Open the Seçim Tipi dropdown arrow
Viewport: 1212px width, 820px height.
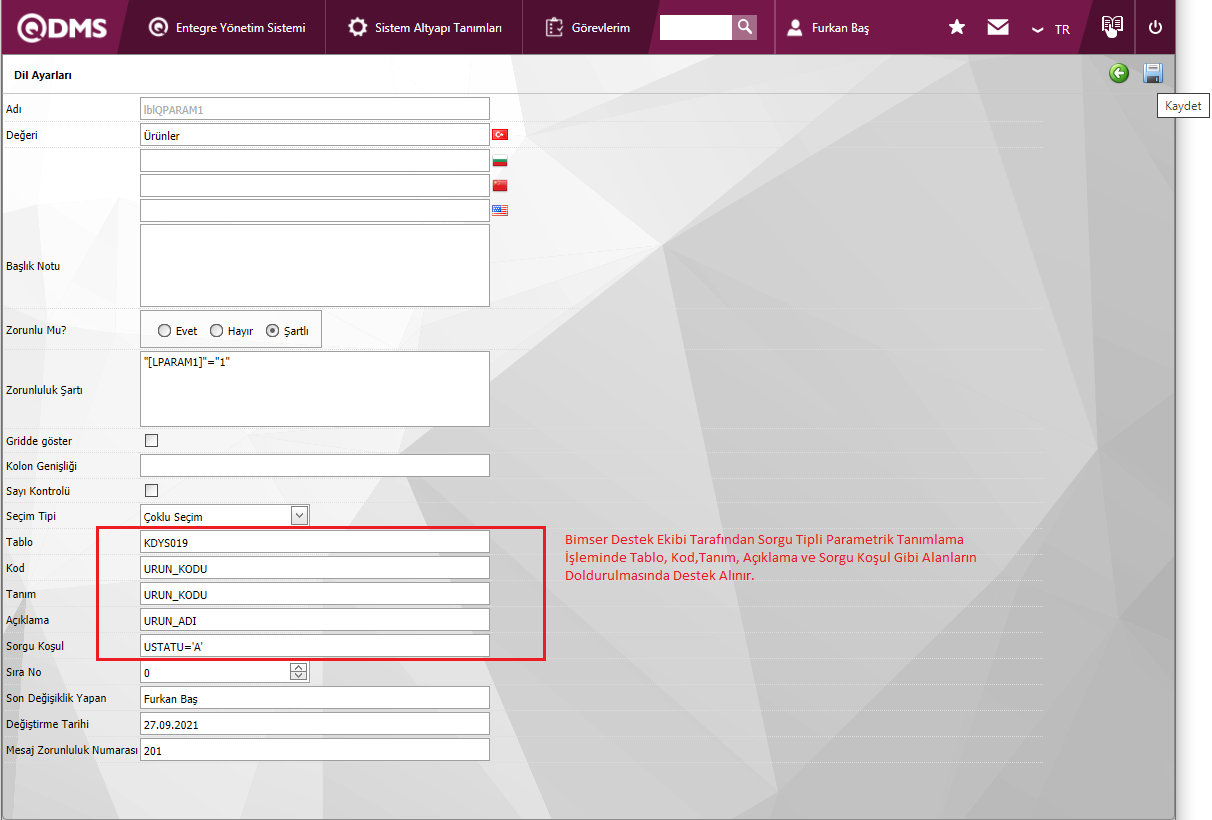click(299, 515)
